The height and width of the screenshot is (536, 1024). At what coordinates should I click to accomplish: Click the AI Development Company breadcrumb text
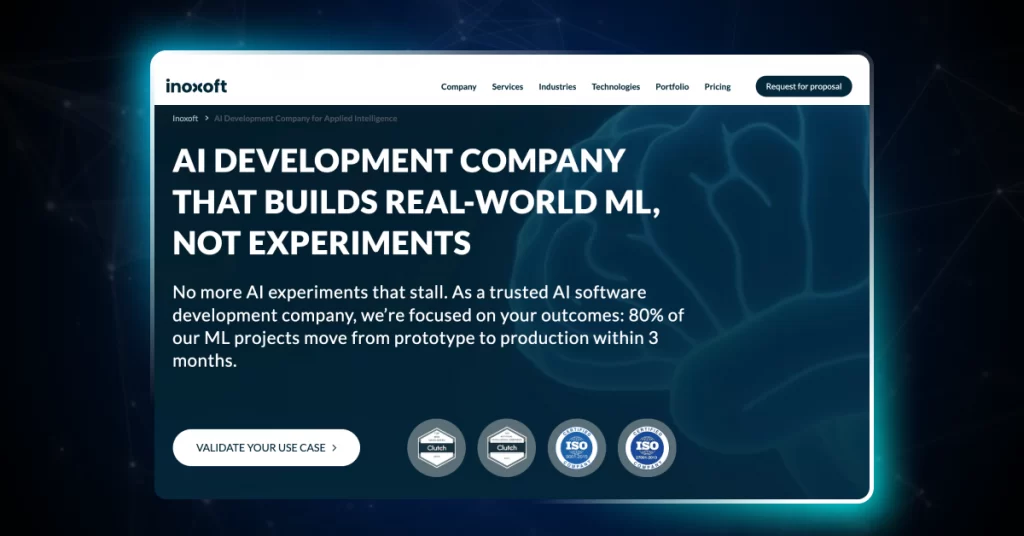tap(306, 118)
